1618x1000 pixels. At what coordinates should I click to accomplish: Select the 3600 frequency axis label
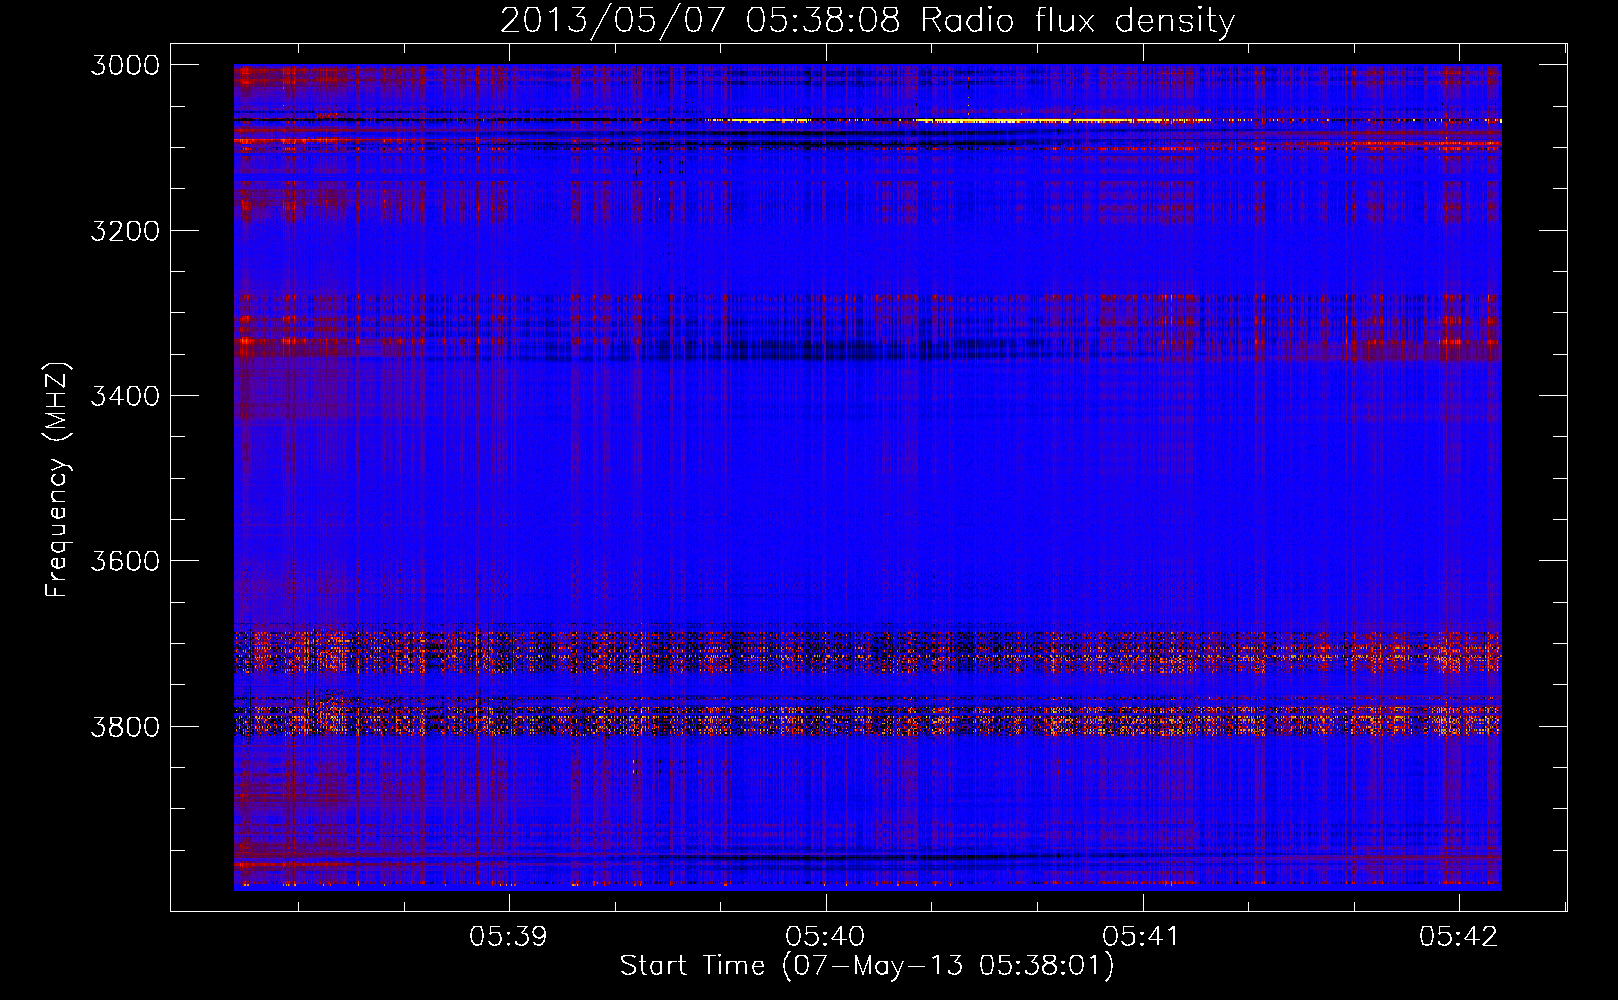125,561
